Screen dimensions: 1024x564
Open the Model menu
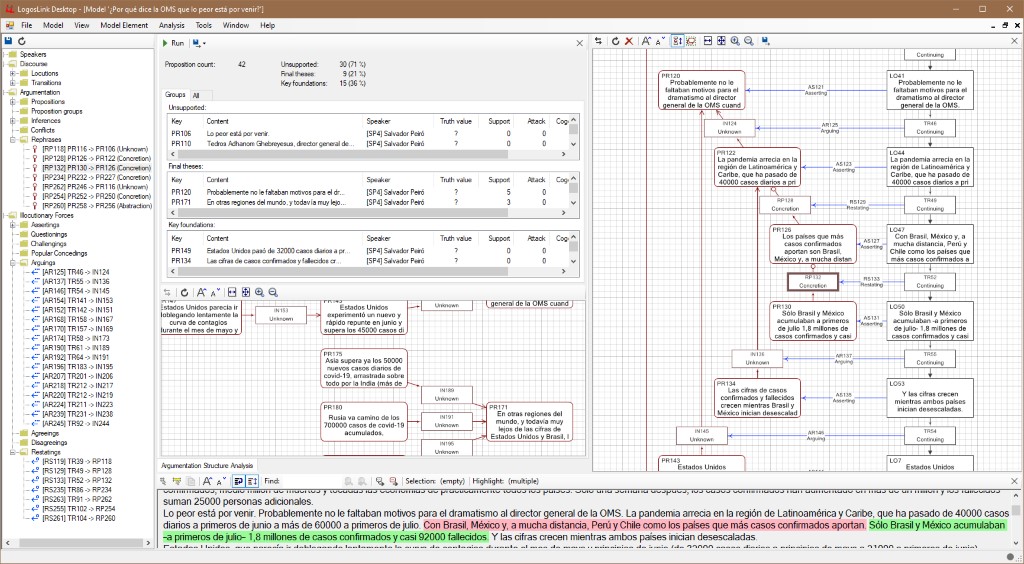coord(53,25)
